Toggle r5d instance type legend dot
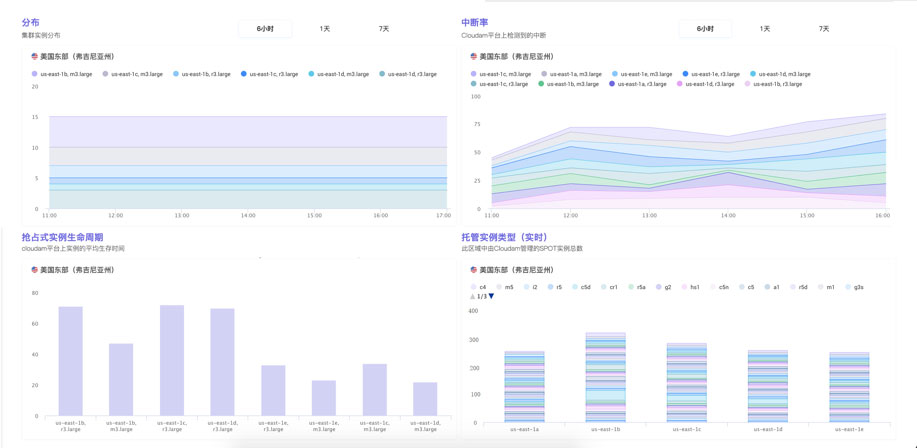The width and height of the screenshot is (917, 448). pos(792,287)
